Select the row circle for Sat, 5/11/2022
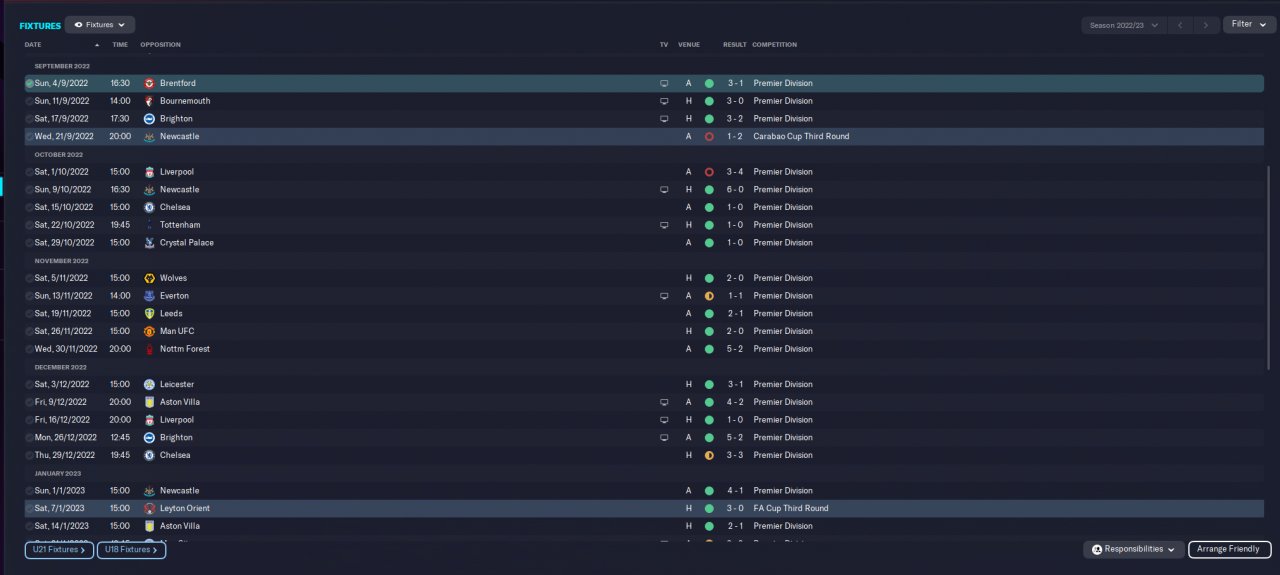Screen dimensions: 1280x575 pyautogui.click(x=29, y=278)
